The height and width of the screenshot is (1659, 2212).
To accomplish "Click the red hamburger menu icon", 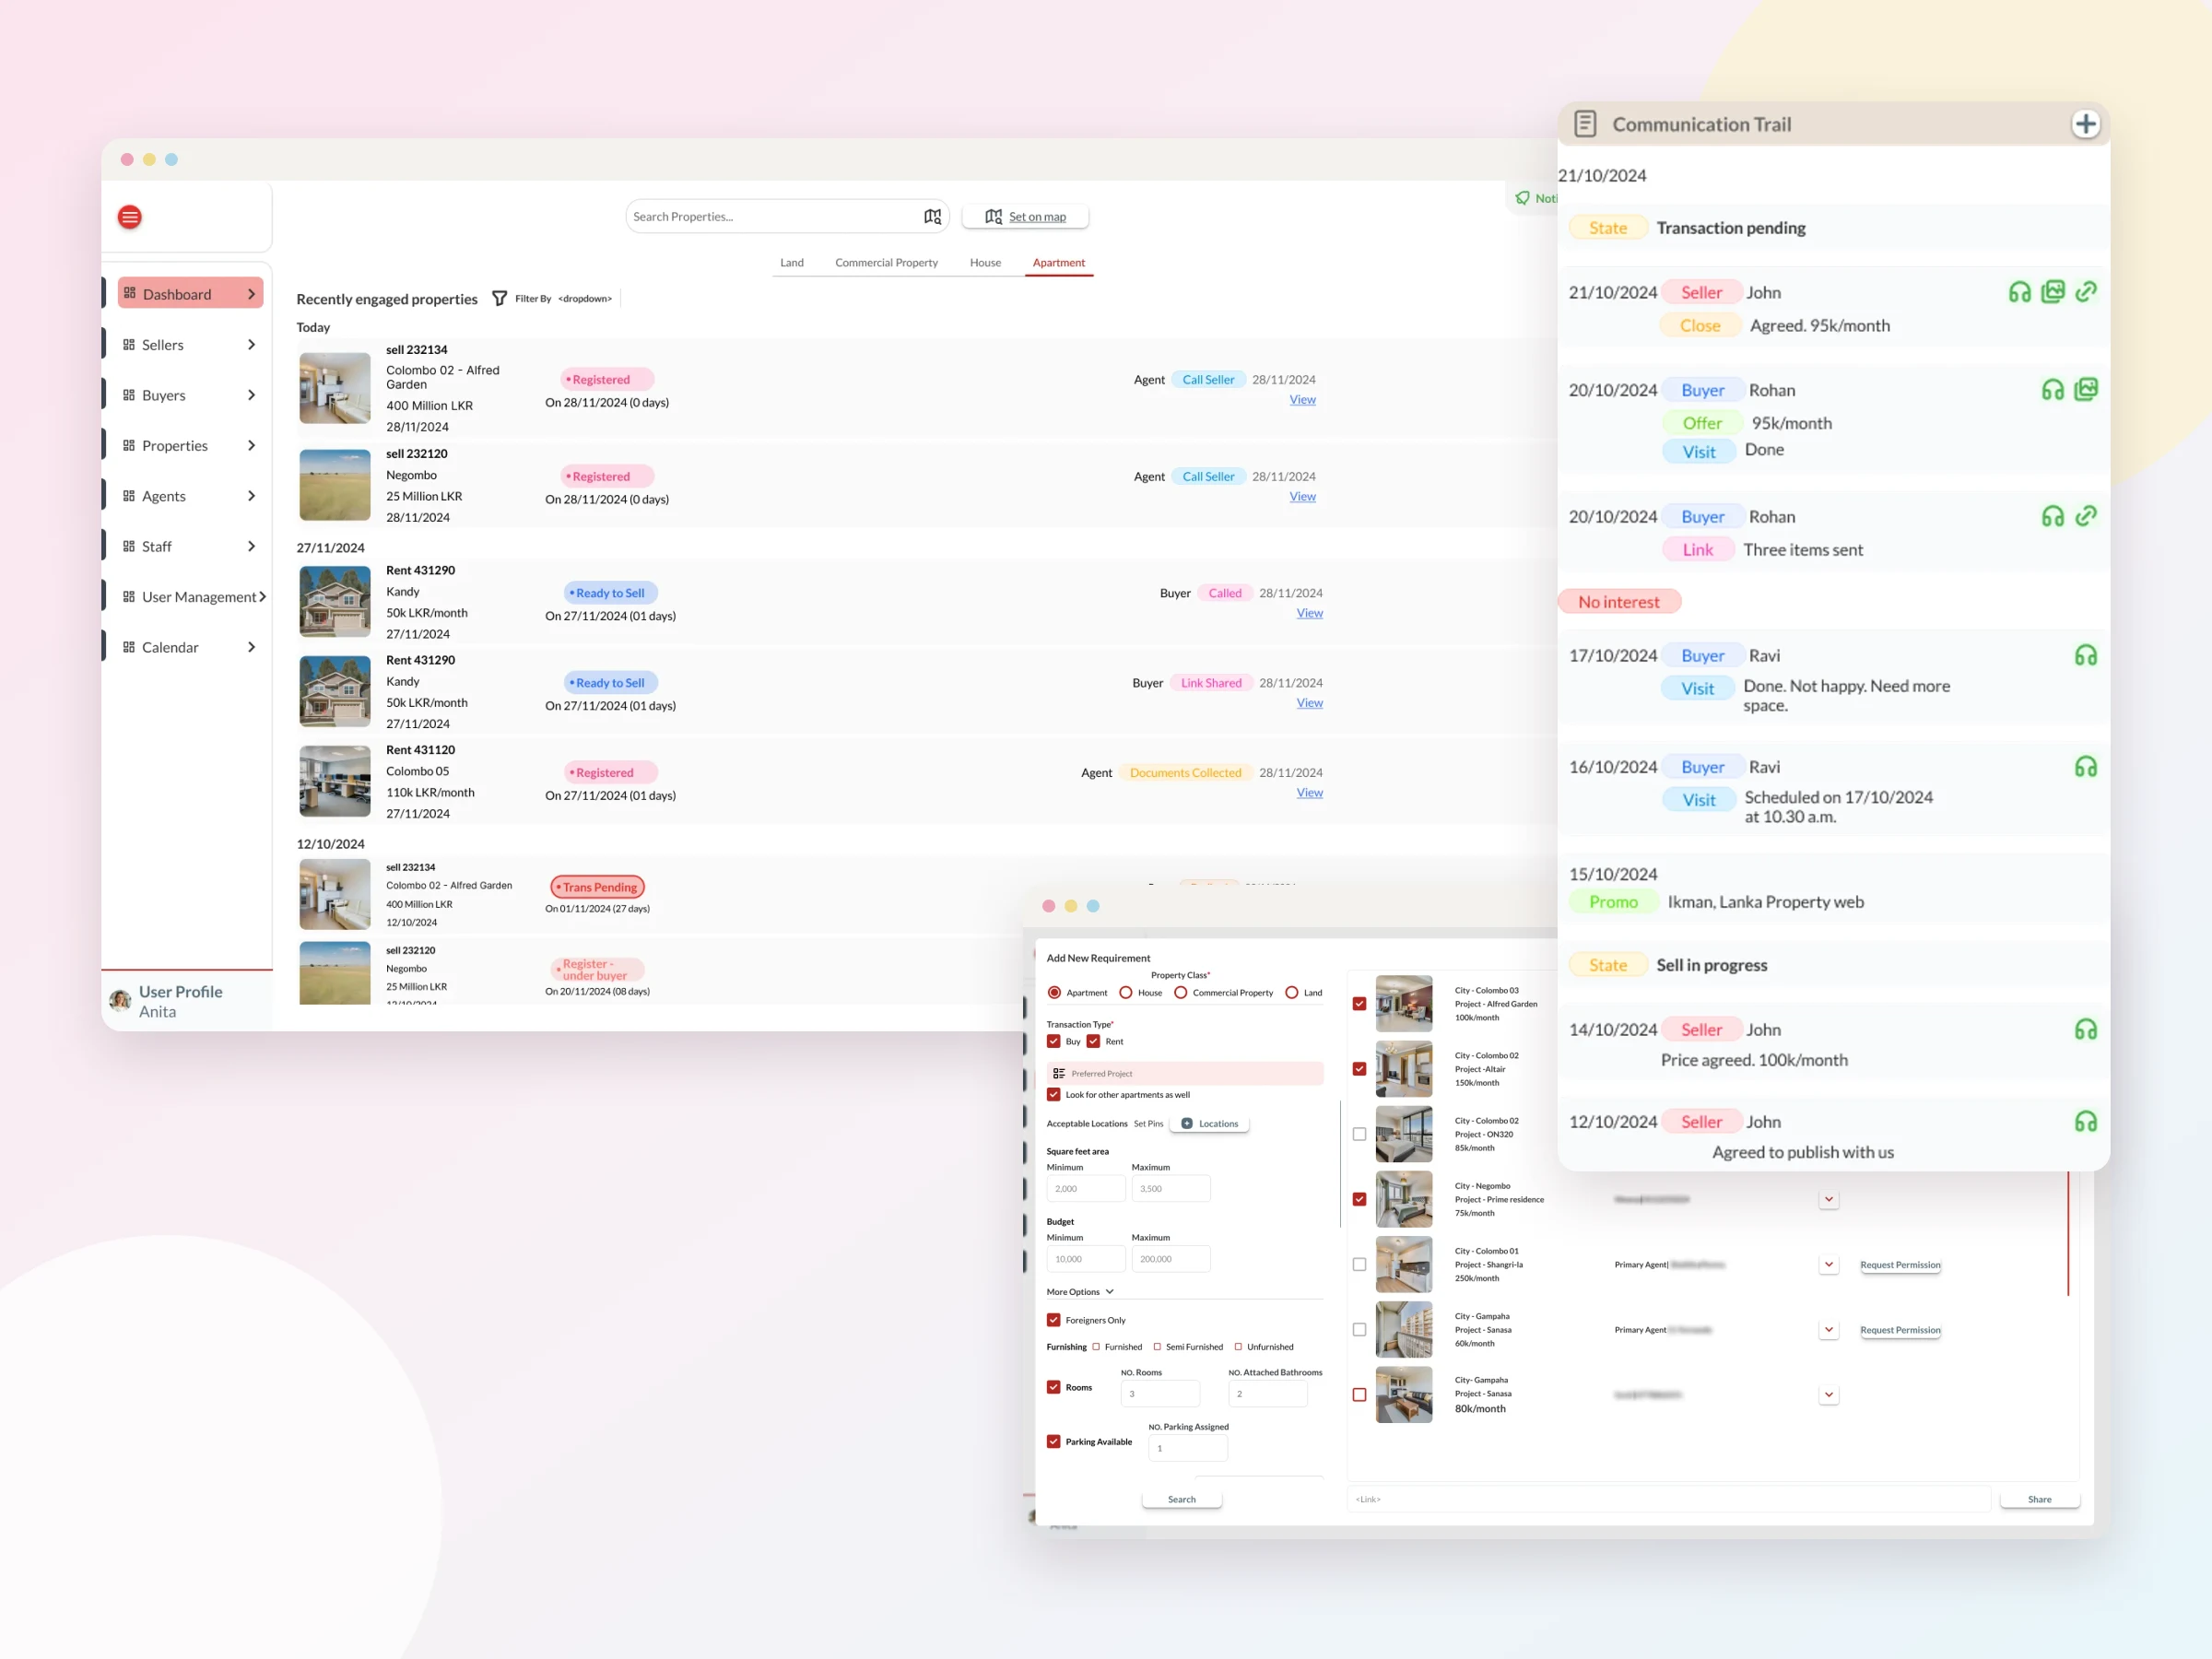I will (x=130, y=217).
